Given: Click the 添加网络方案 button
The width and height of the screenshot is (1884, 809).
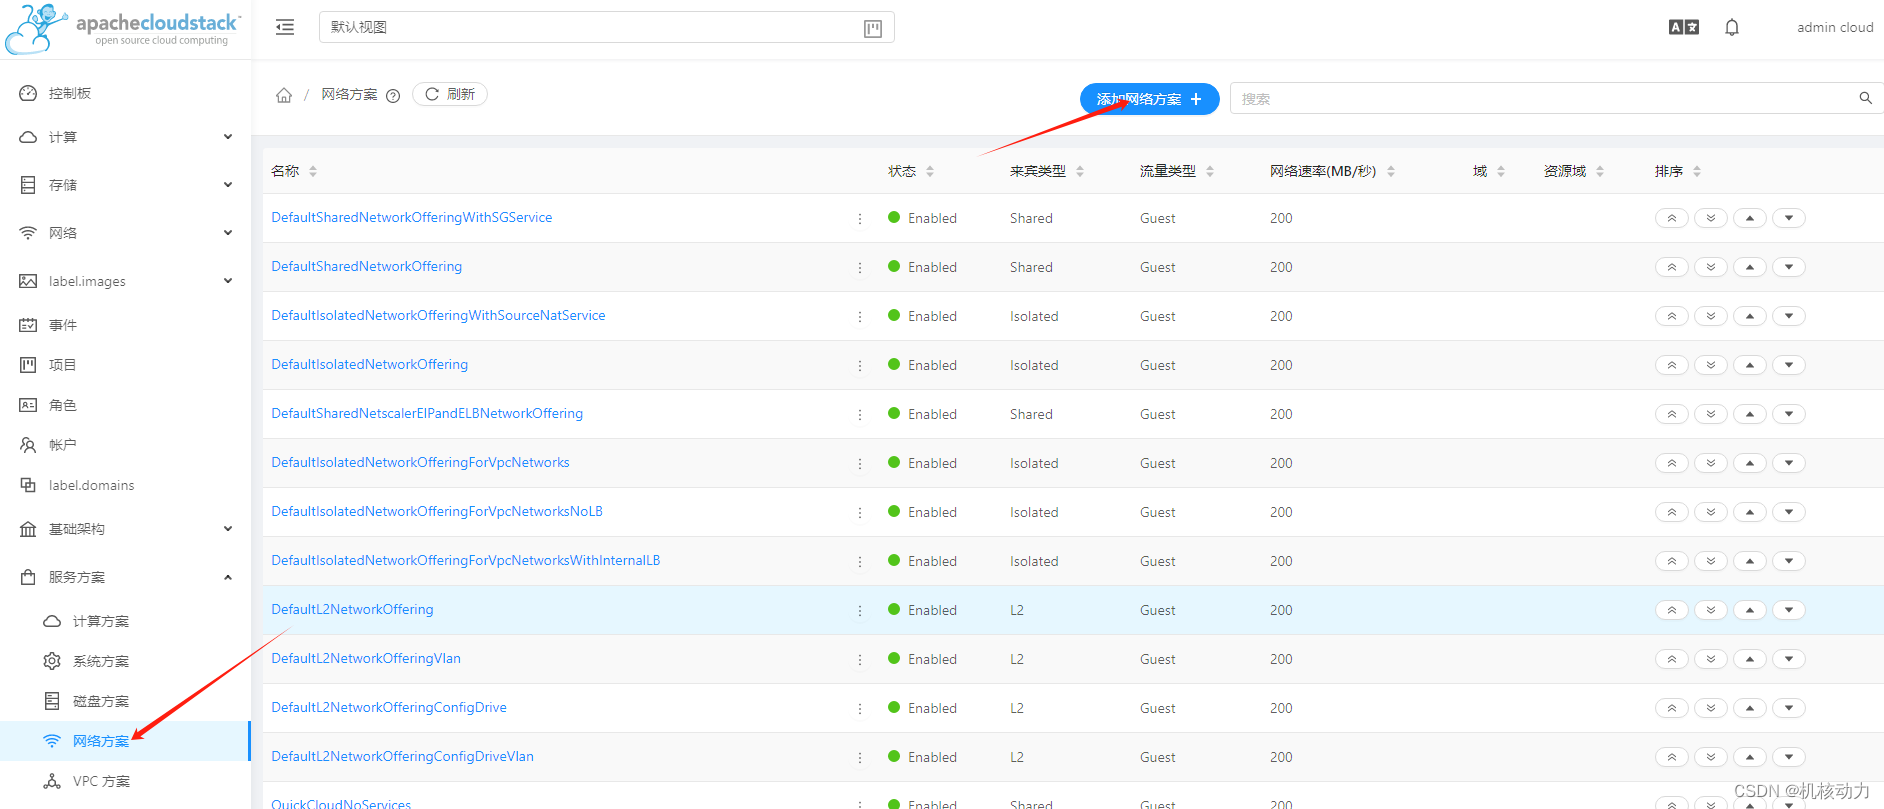Looking at the screenshot, I should pyautogui.click(x=1149, y=99).
